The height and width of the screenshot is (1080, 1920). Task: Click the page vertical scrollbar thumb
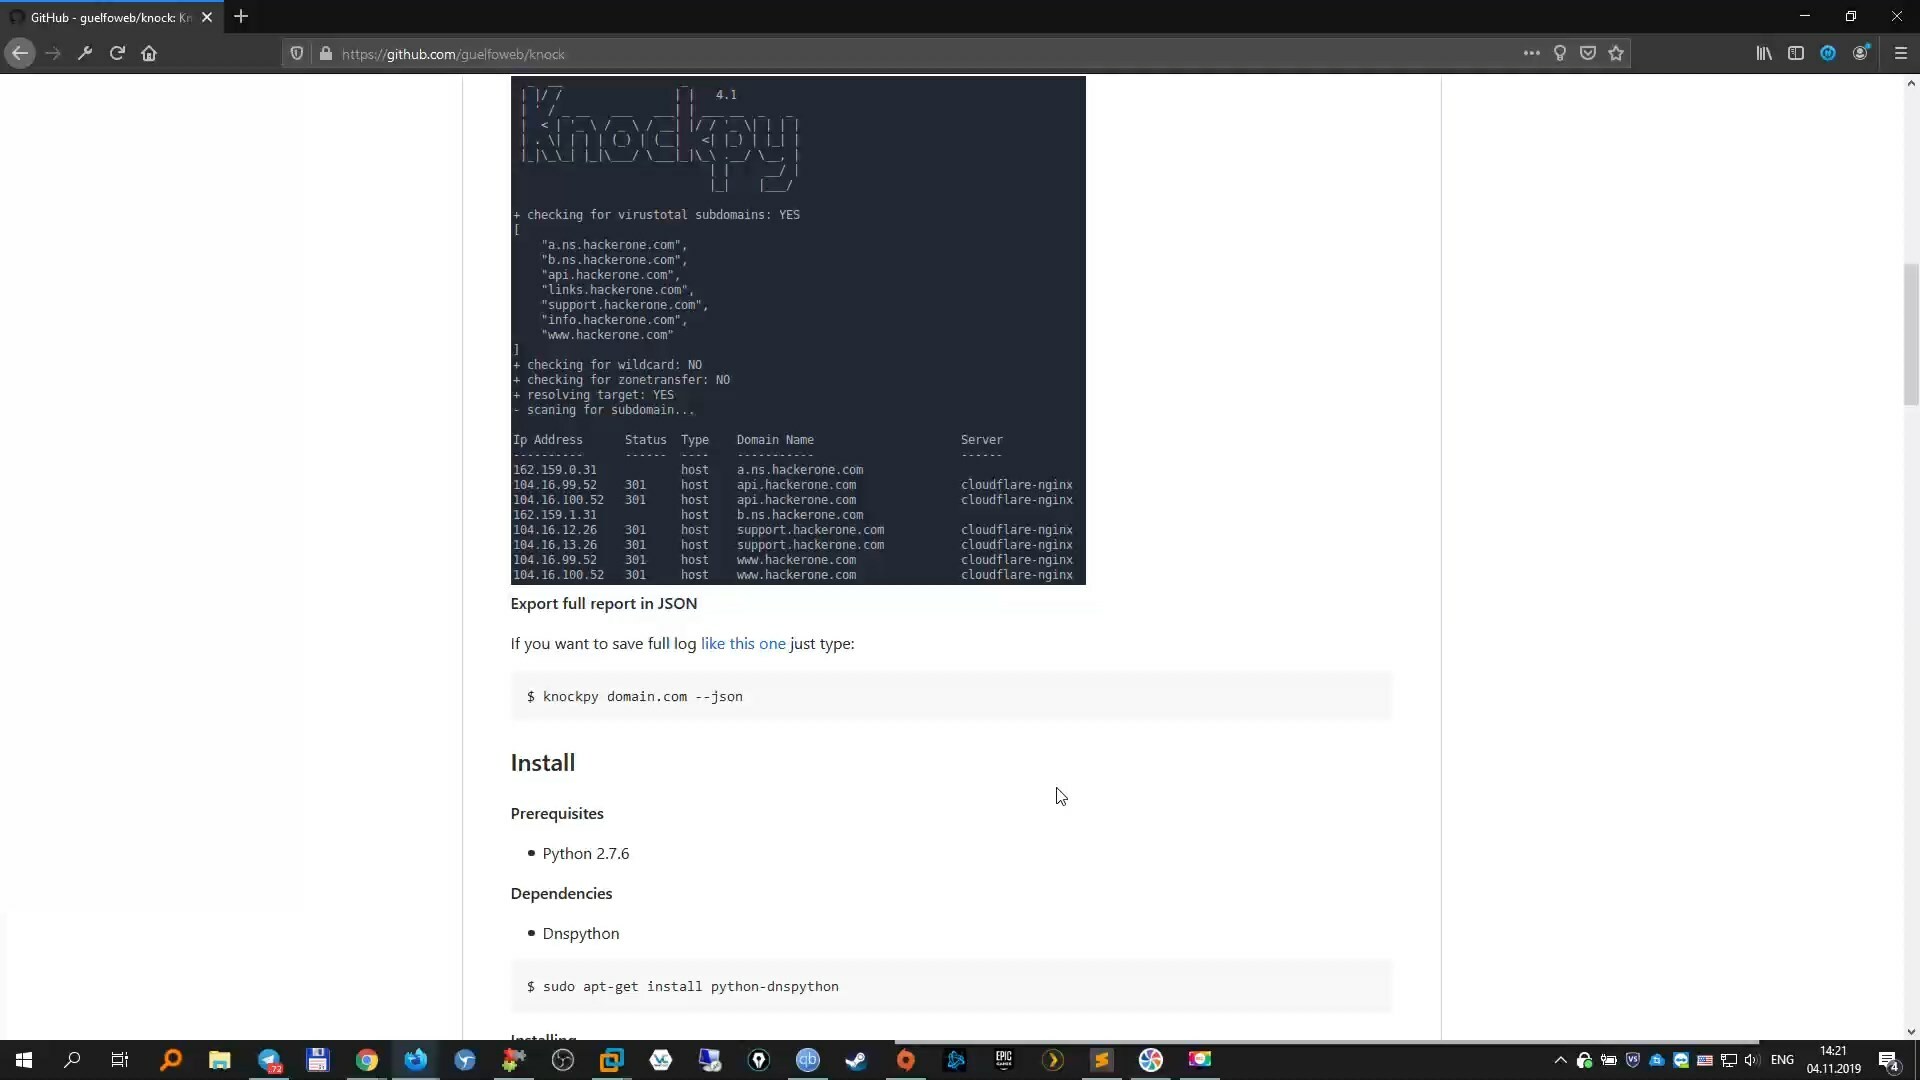(x=1911, y=334)
